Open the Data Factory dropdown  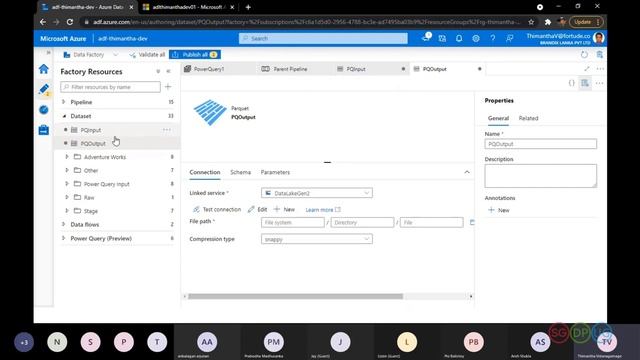pos(90,54)
